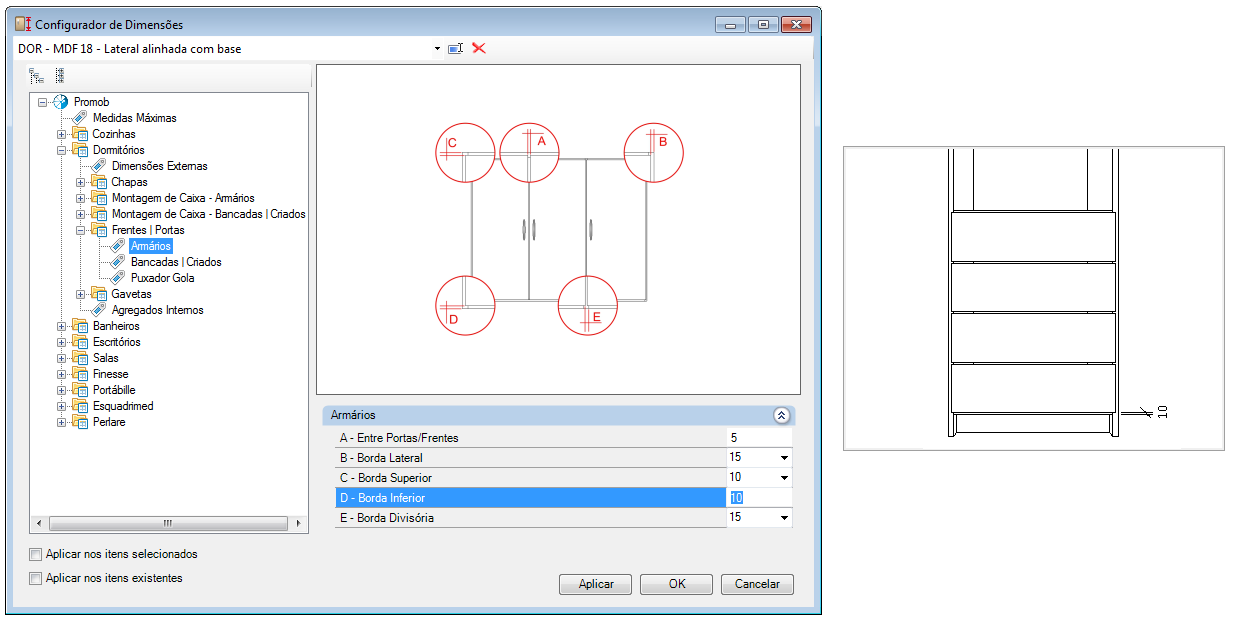Click the drawer preview image beside the dialog

[1034, 298]
